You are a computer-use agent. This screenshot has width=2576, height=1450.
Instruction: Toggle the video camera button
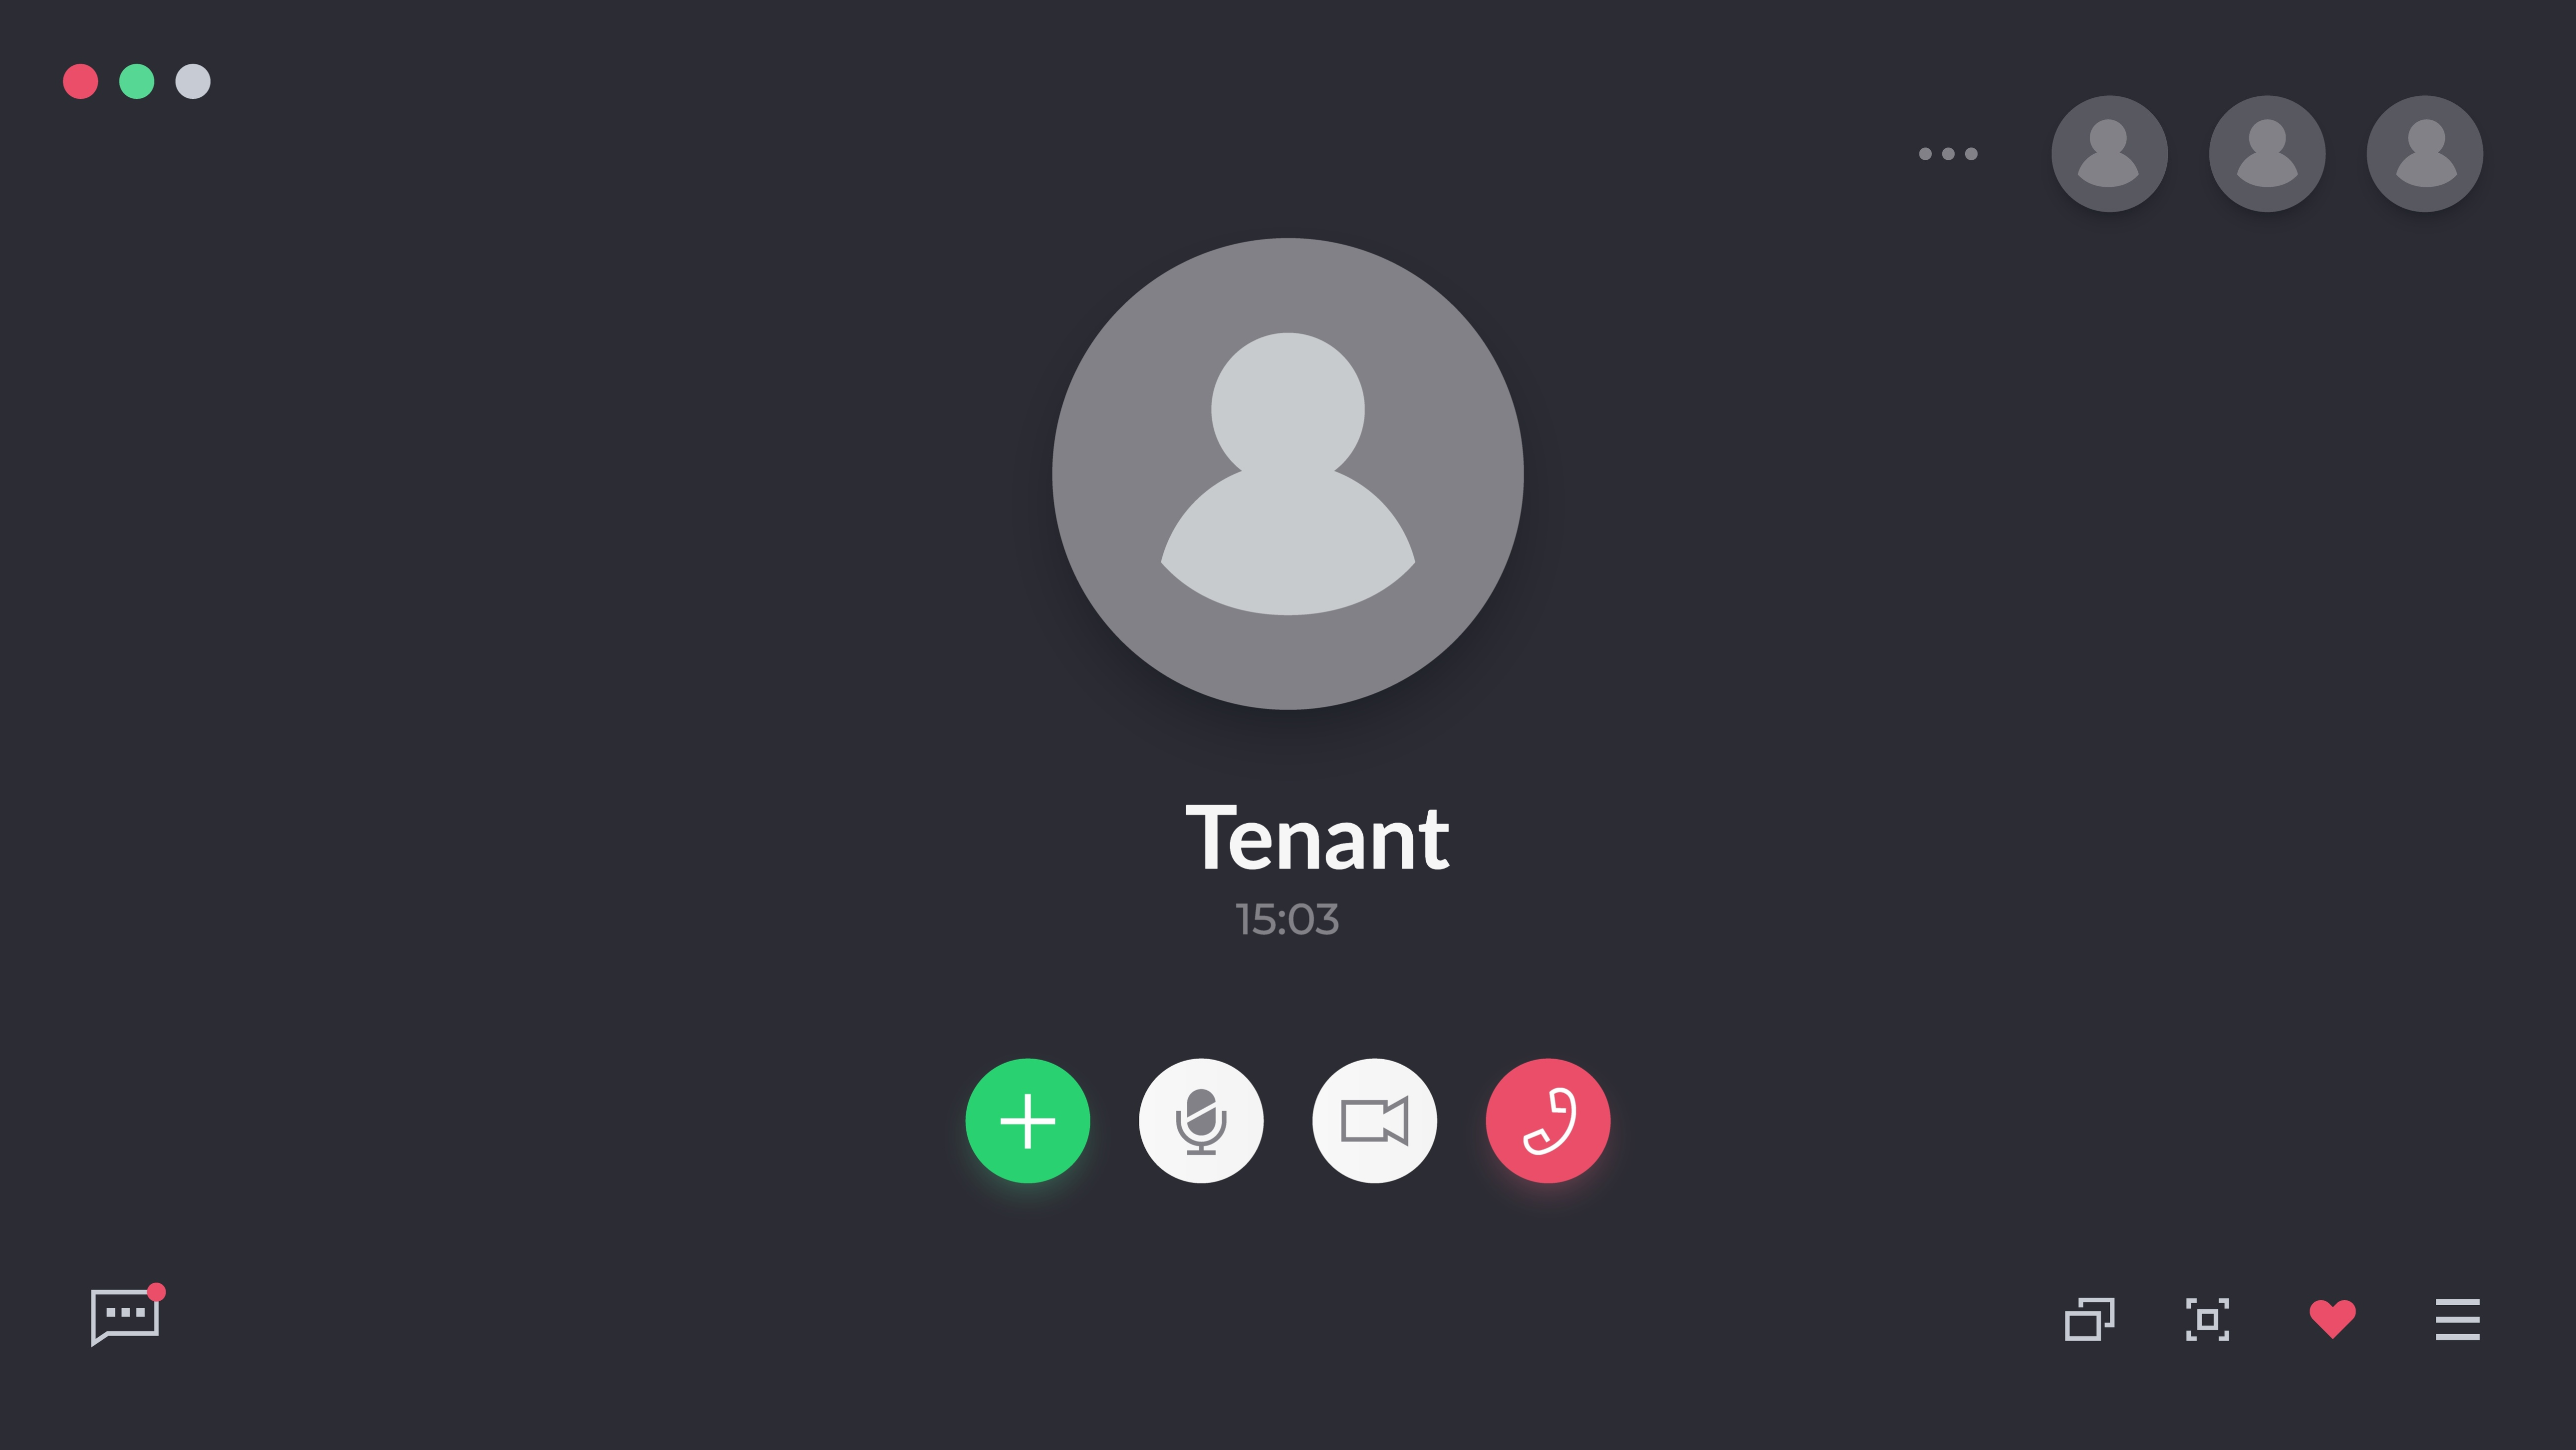[1374, 1120]
